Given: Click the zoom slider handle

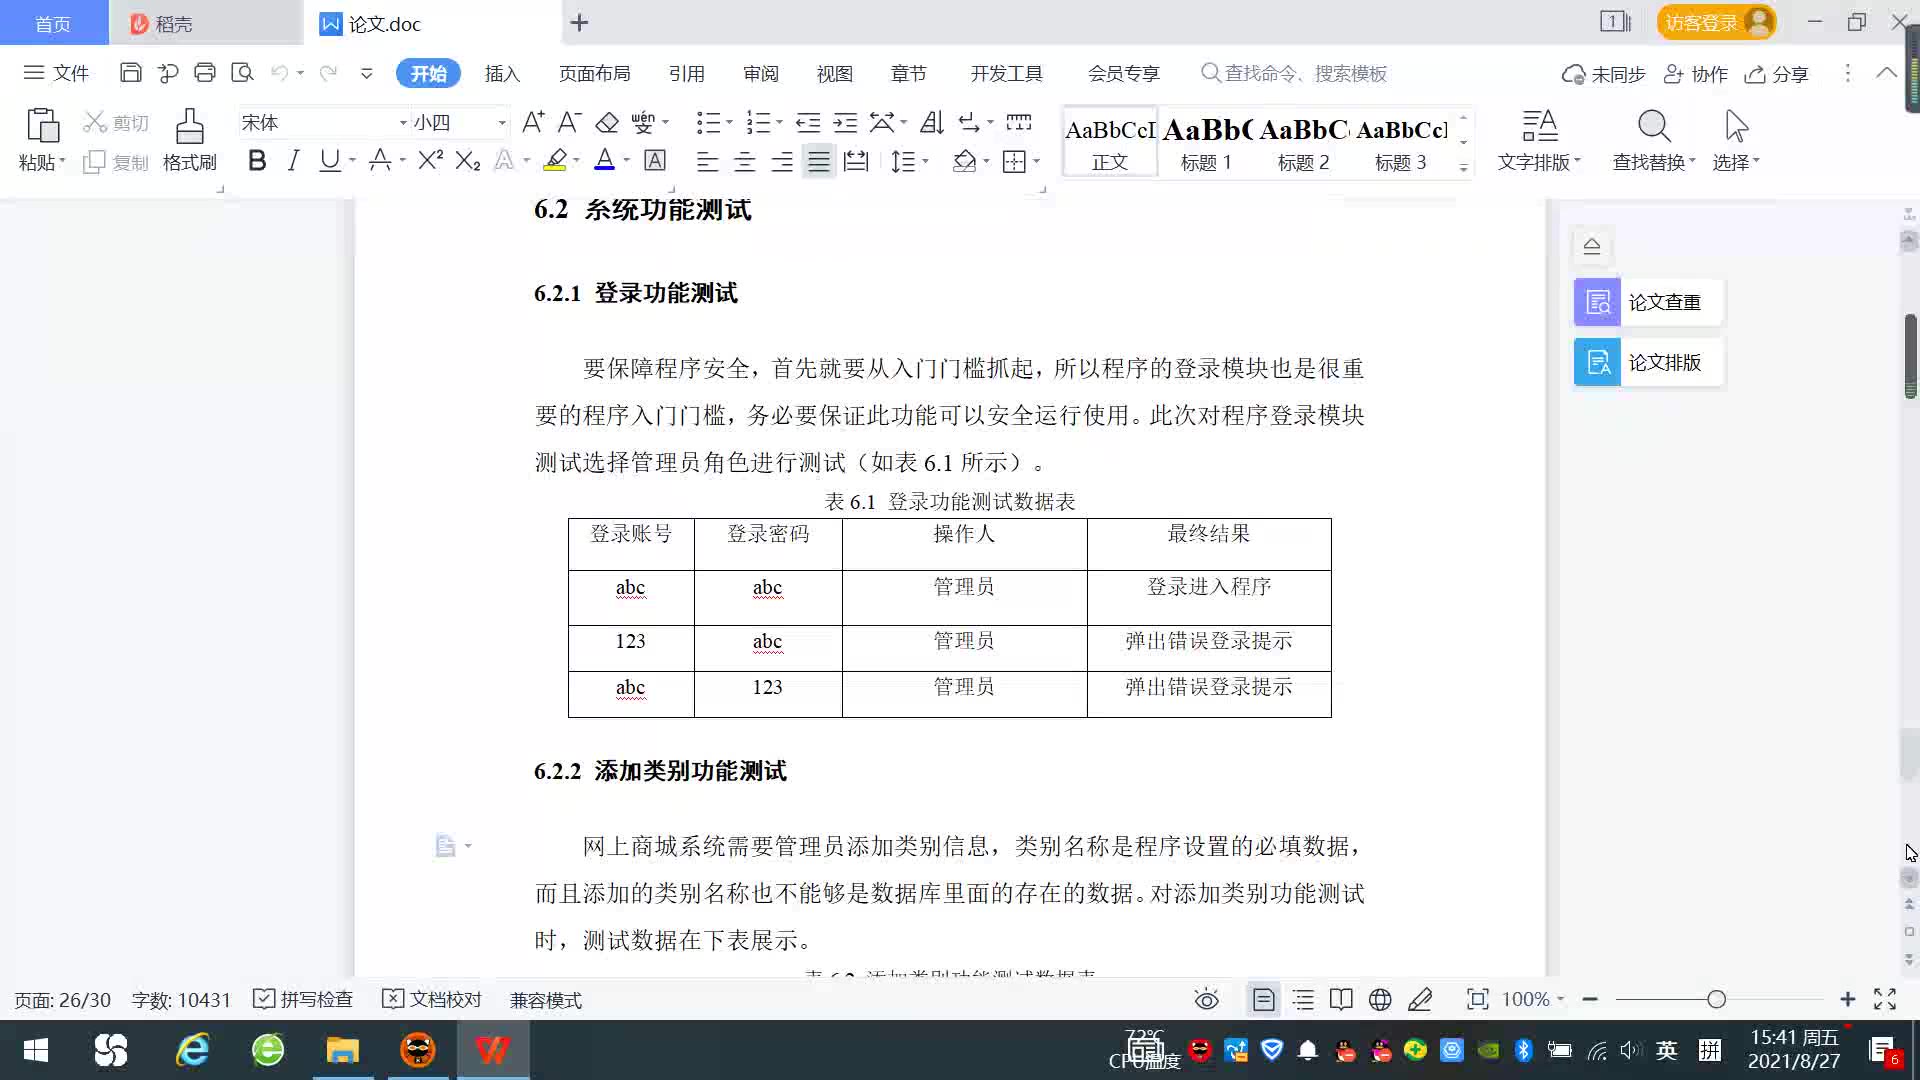Looking at the screenshot, I should (1717, 1000).
